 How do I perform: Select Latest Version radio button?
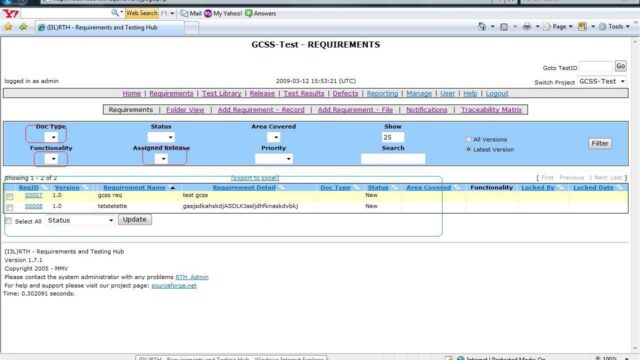coord(469,149)
